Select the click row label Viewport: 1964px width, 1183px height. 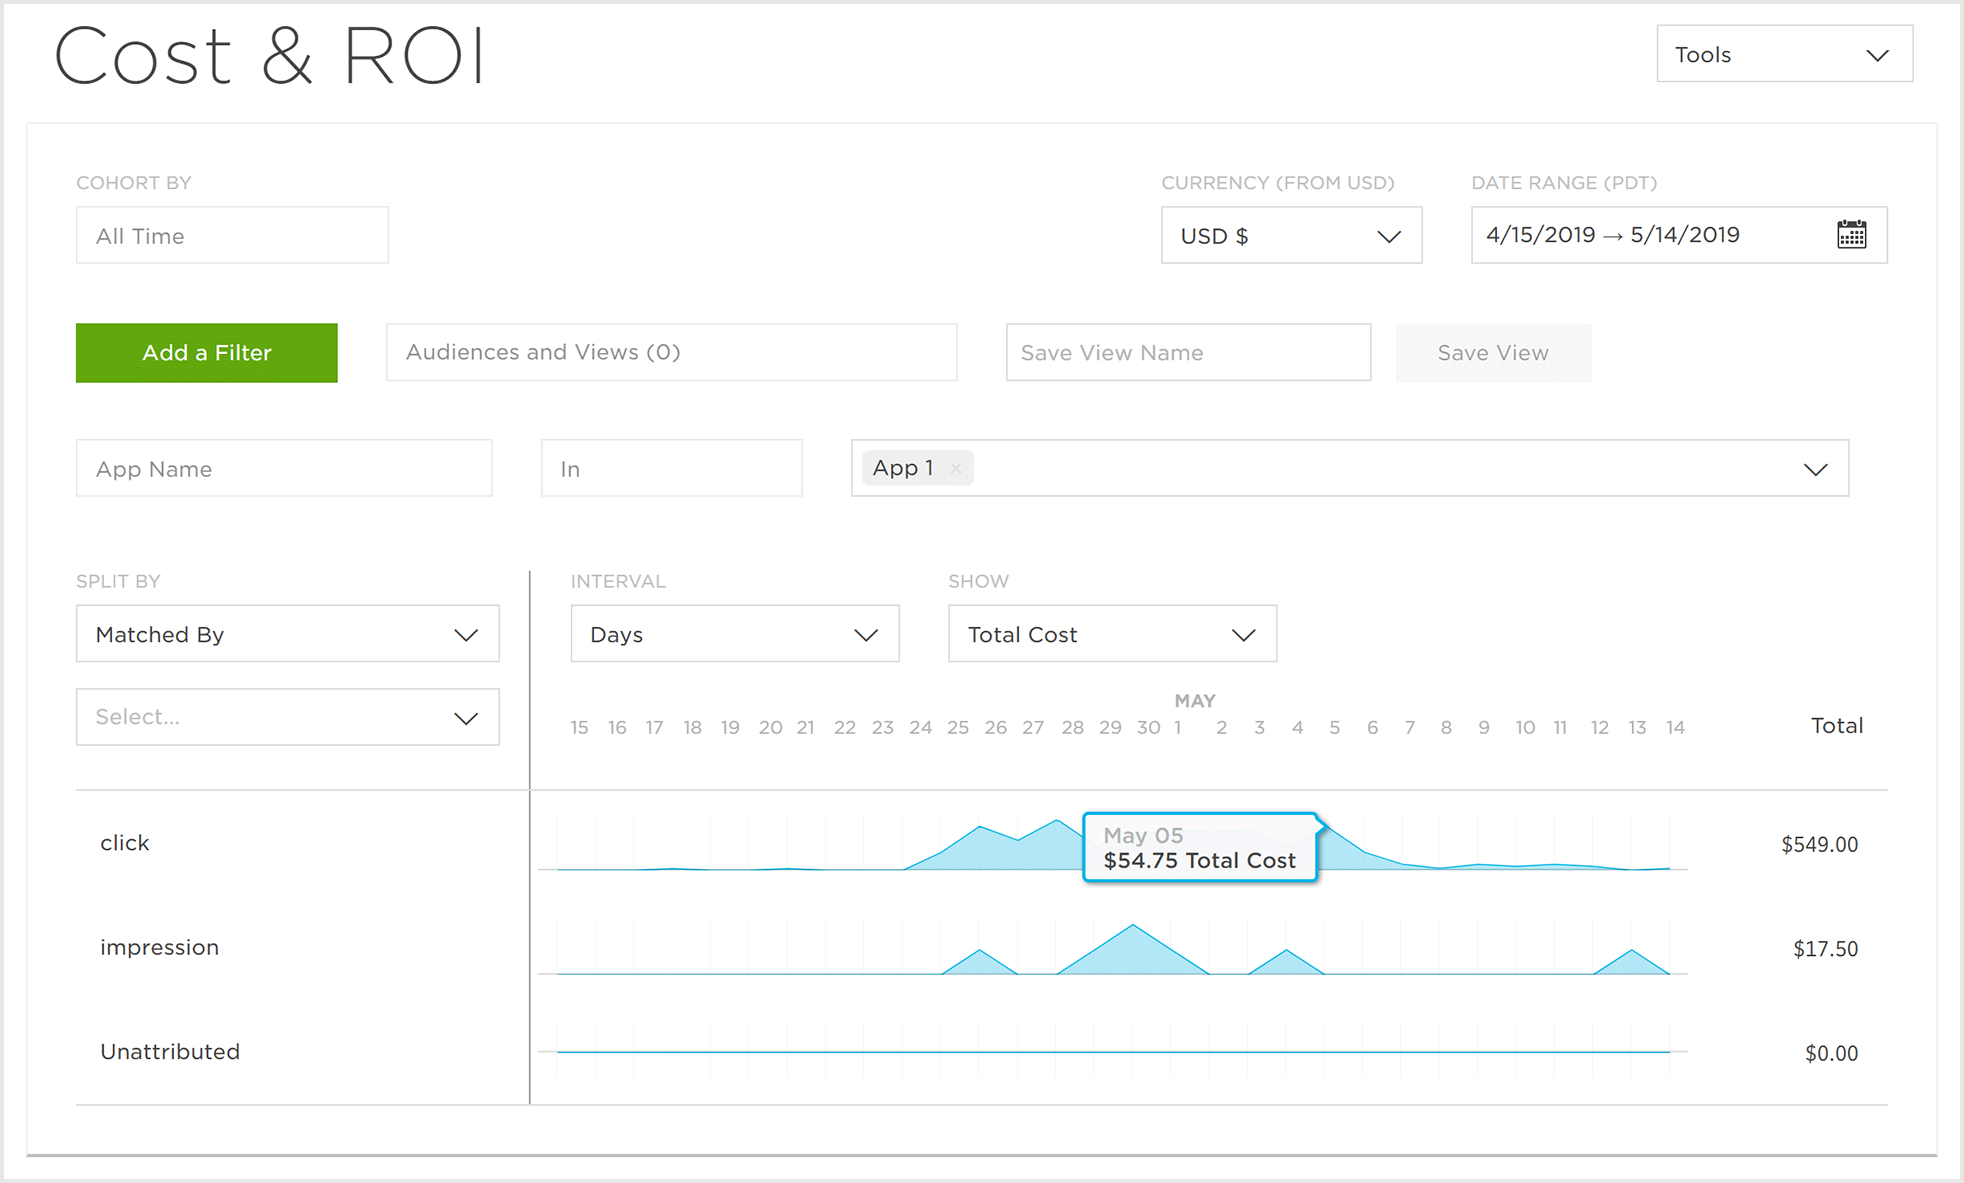click(125, 843)
